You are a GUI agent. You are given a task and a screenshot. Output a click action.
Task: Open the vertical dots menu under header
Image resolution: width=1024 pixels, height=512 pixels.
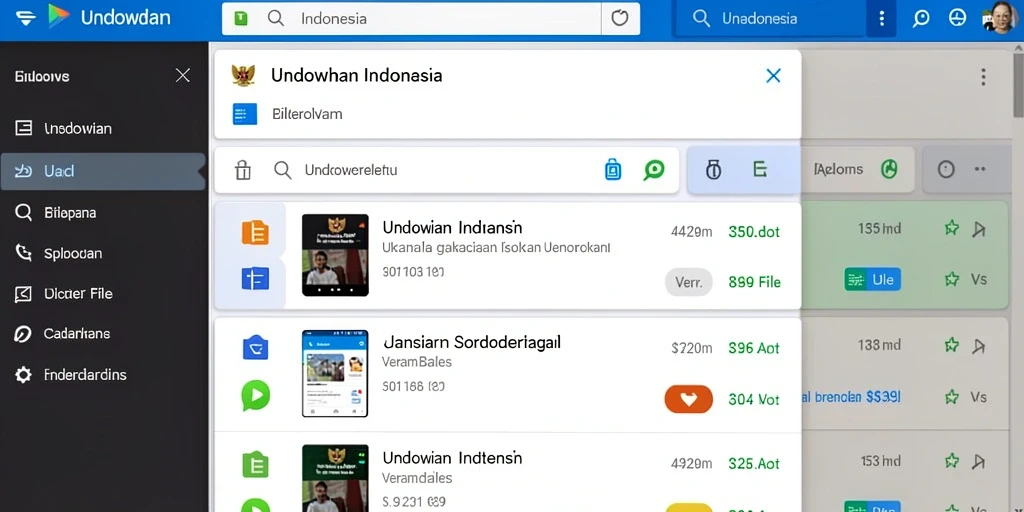(983, 77)
